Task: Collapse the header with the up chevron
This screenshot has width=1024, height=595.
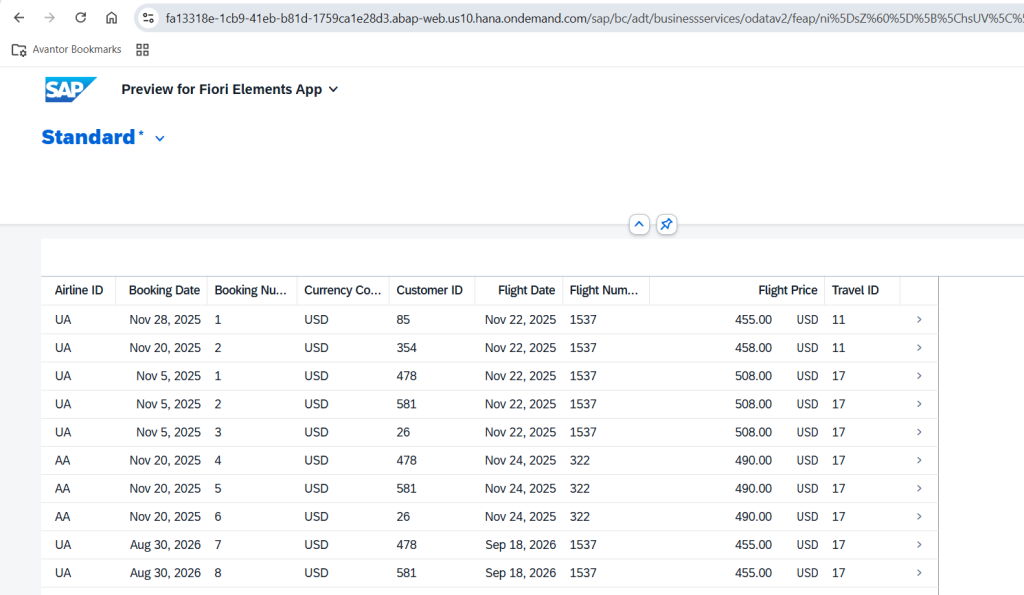Action: pyautogui.click(x=639, y=225)
